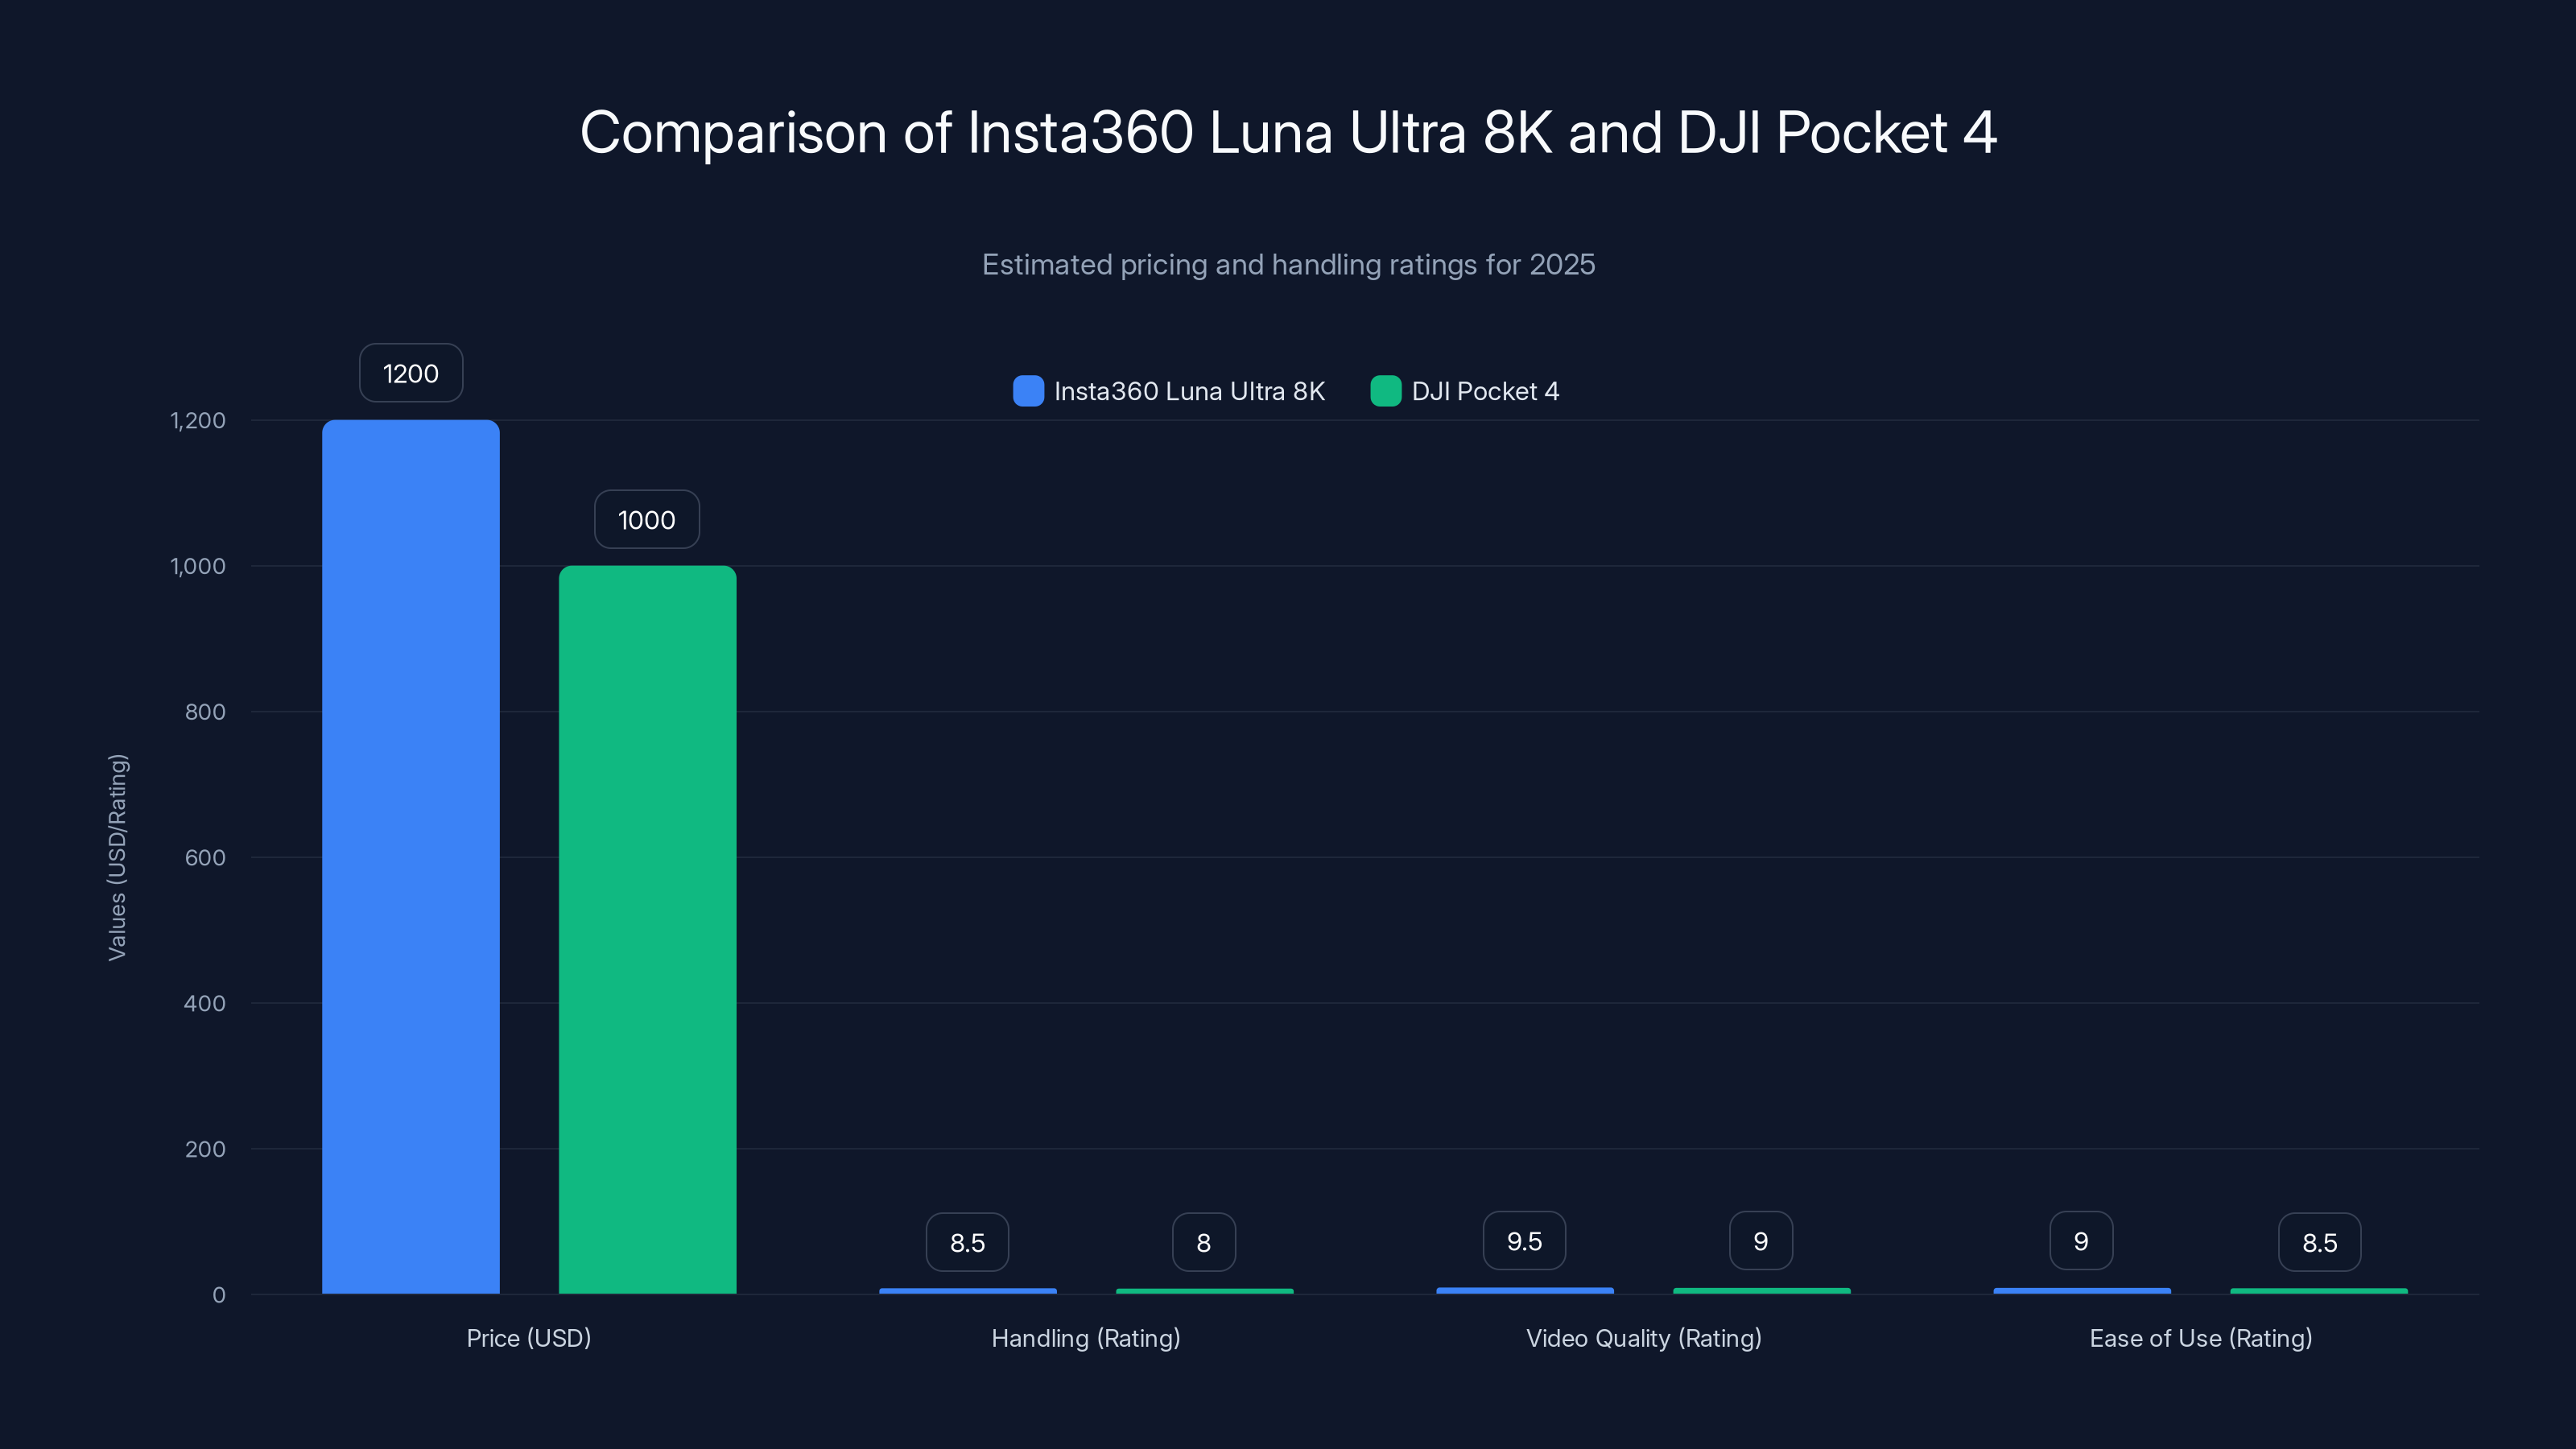Toggle the DJI Pocket 4 legend label
The height and width of the screenshot is (1449, 2576).
click(1485, 391)
